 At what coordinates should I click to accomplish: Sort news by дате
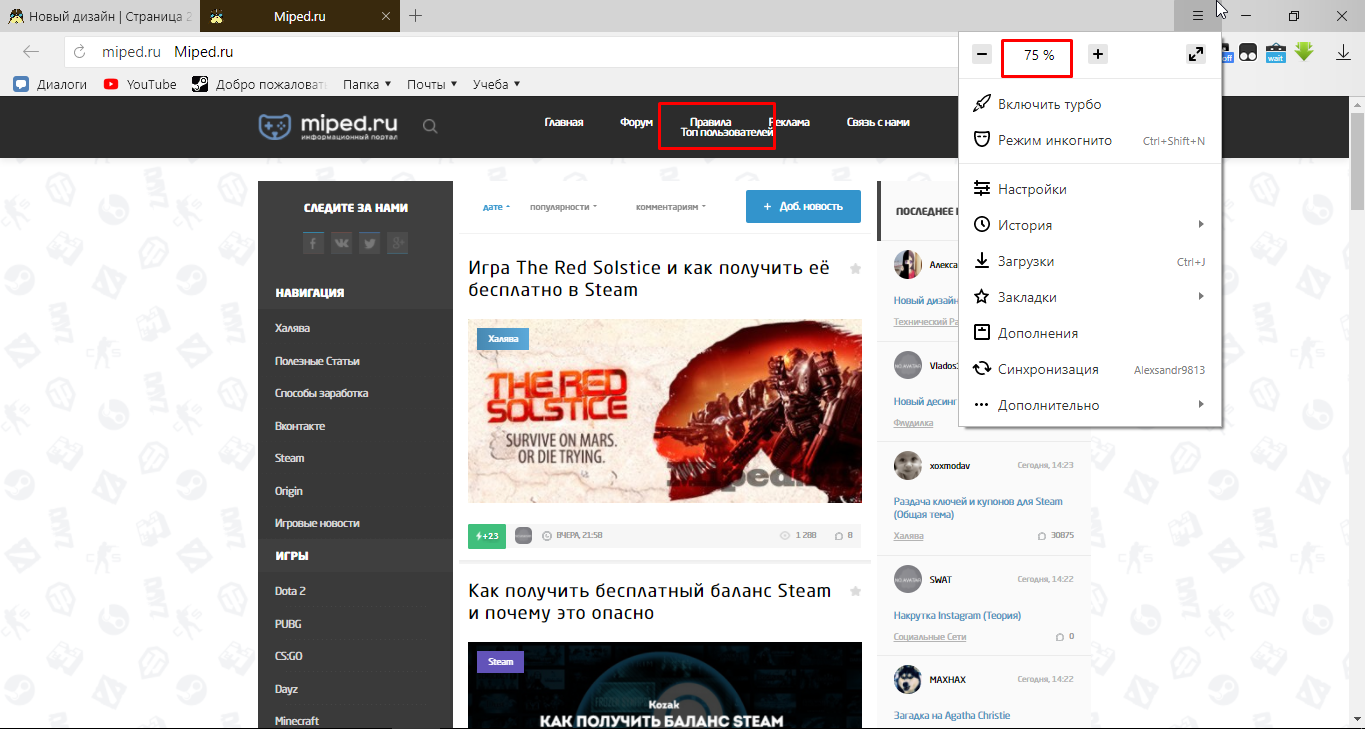[496, 207]
